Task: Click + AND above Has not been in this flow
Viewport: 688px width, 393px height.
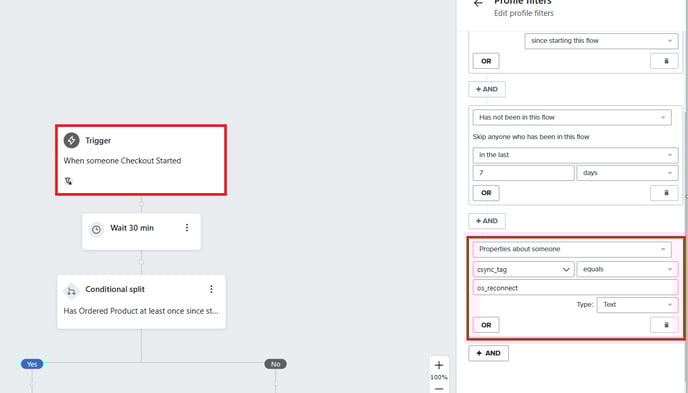Action: (x=487, y=89)
